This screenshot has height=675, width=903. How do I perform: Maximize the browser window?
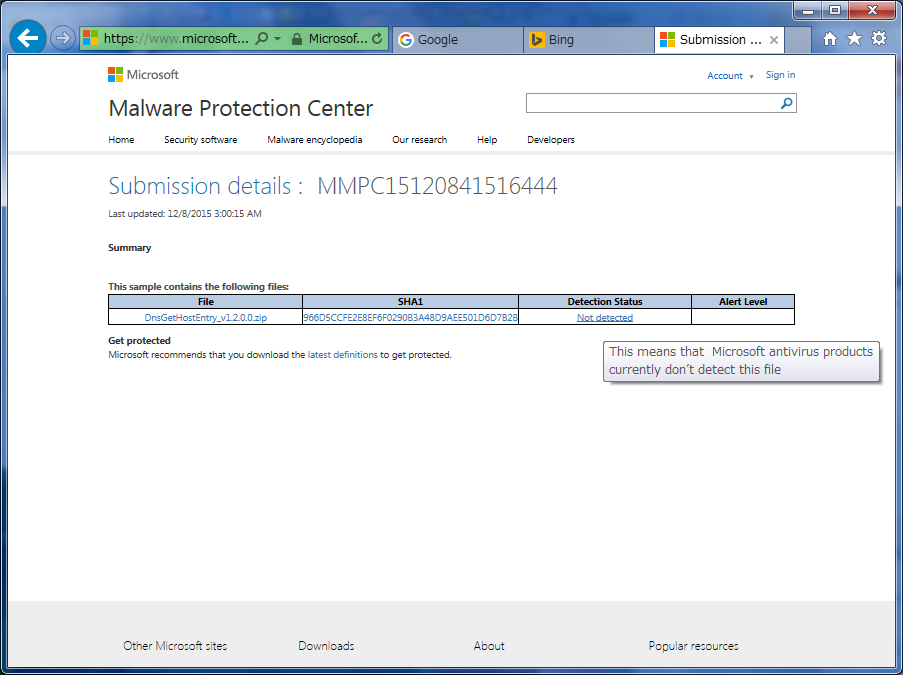(x=835, y=10)
